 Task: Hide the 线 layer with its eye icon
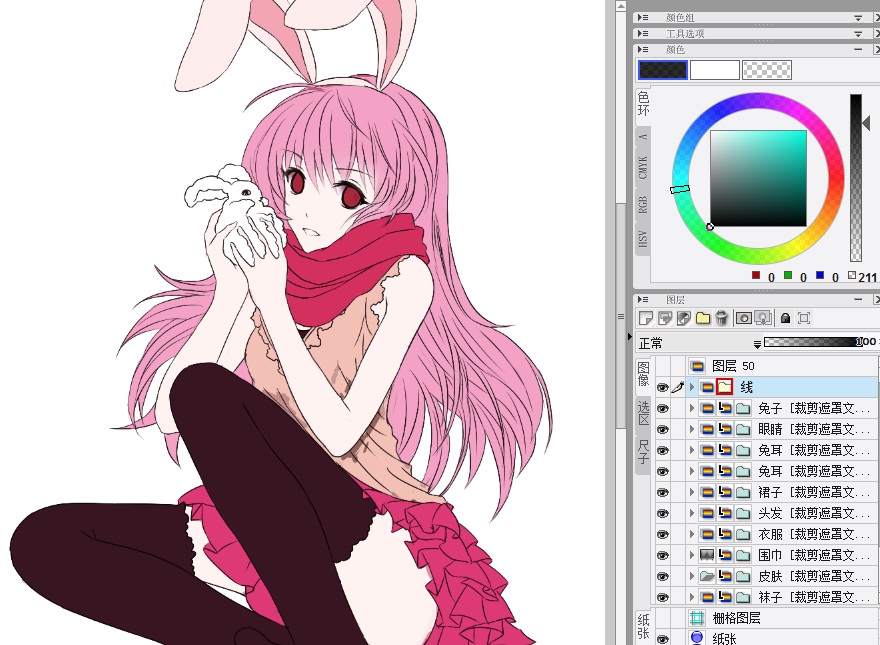663,387
